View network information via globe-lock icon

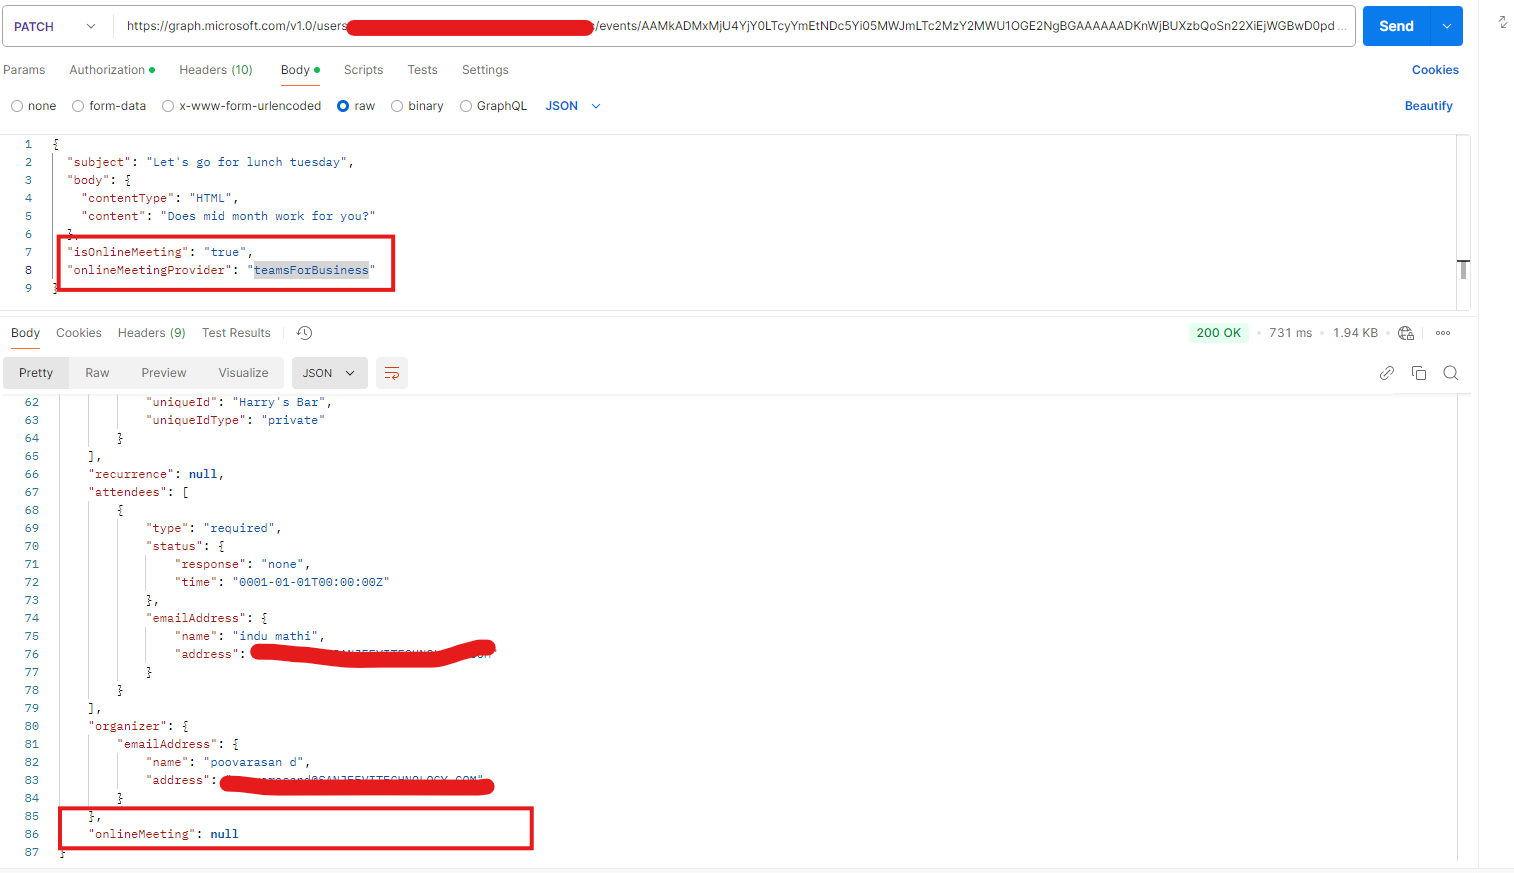tap(1405, 332)
